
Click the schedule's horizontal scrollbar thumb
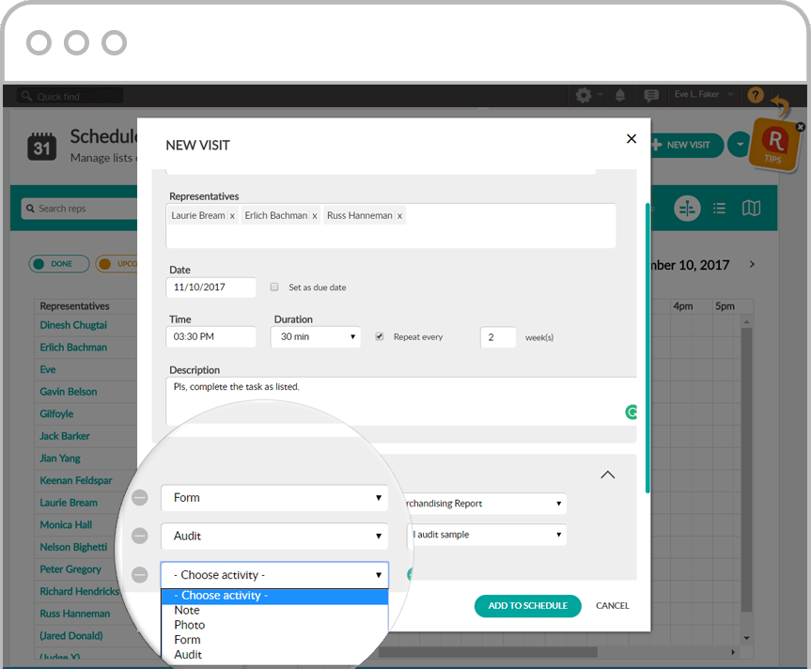pyautogui.click(x=488, y=652)
